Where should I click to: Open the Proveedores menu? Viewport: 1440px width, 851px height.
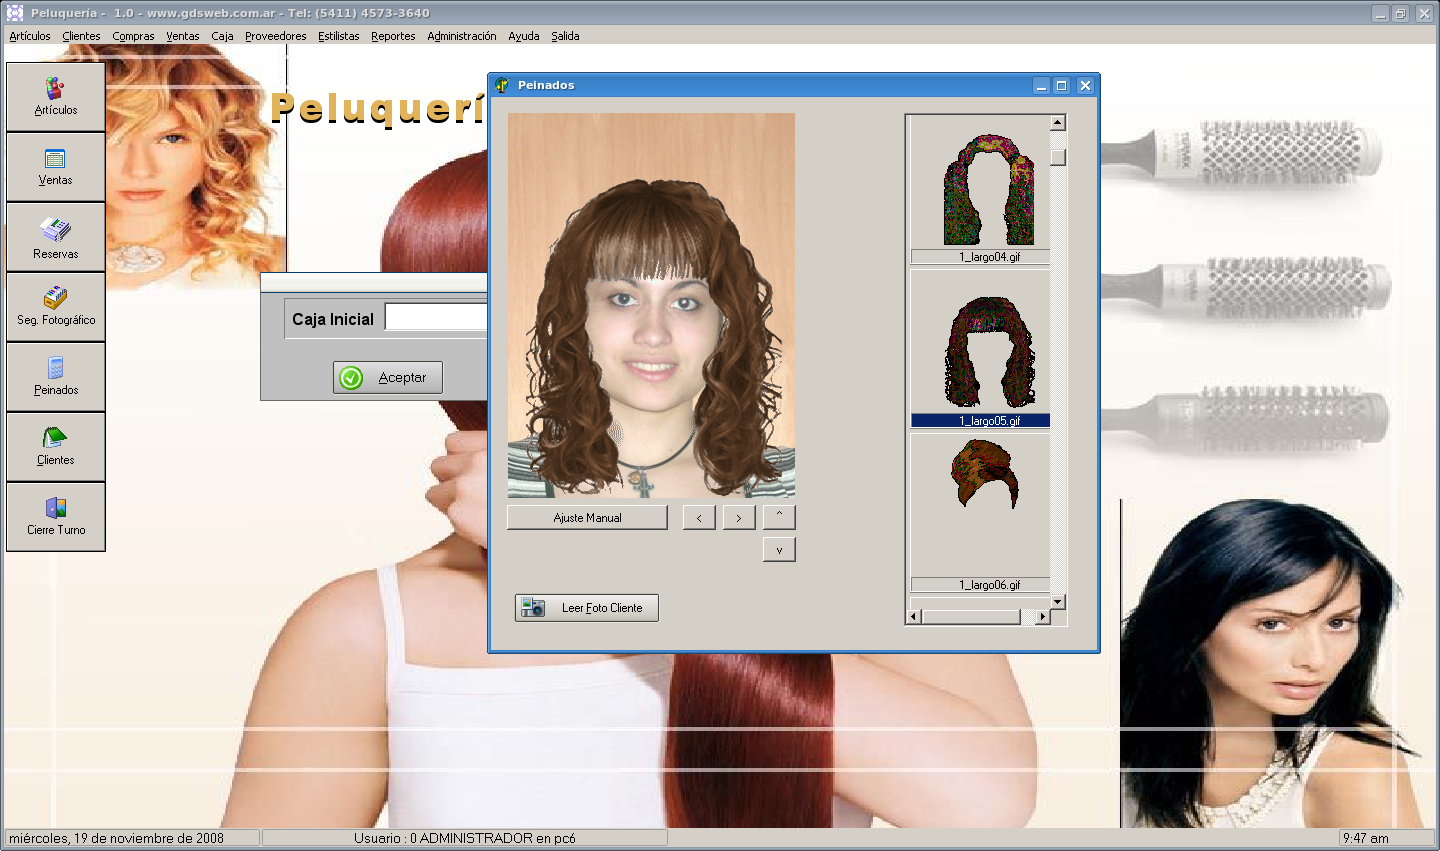[x=276, y=36]
